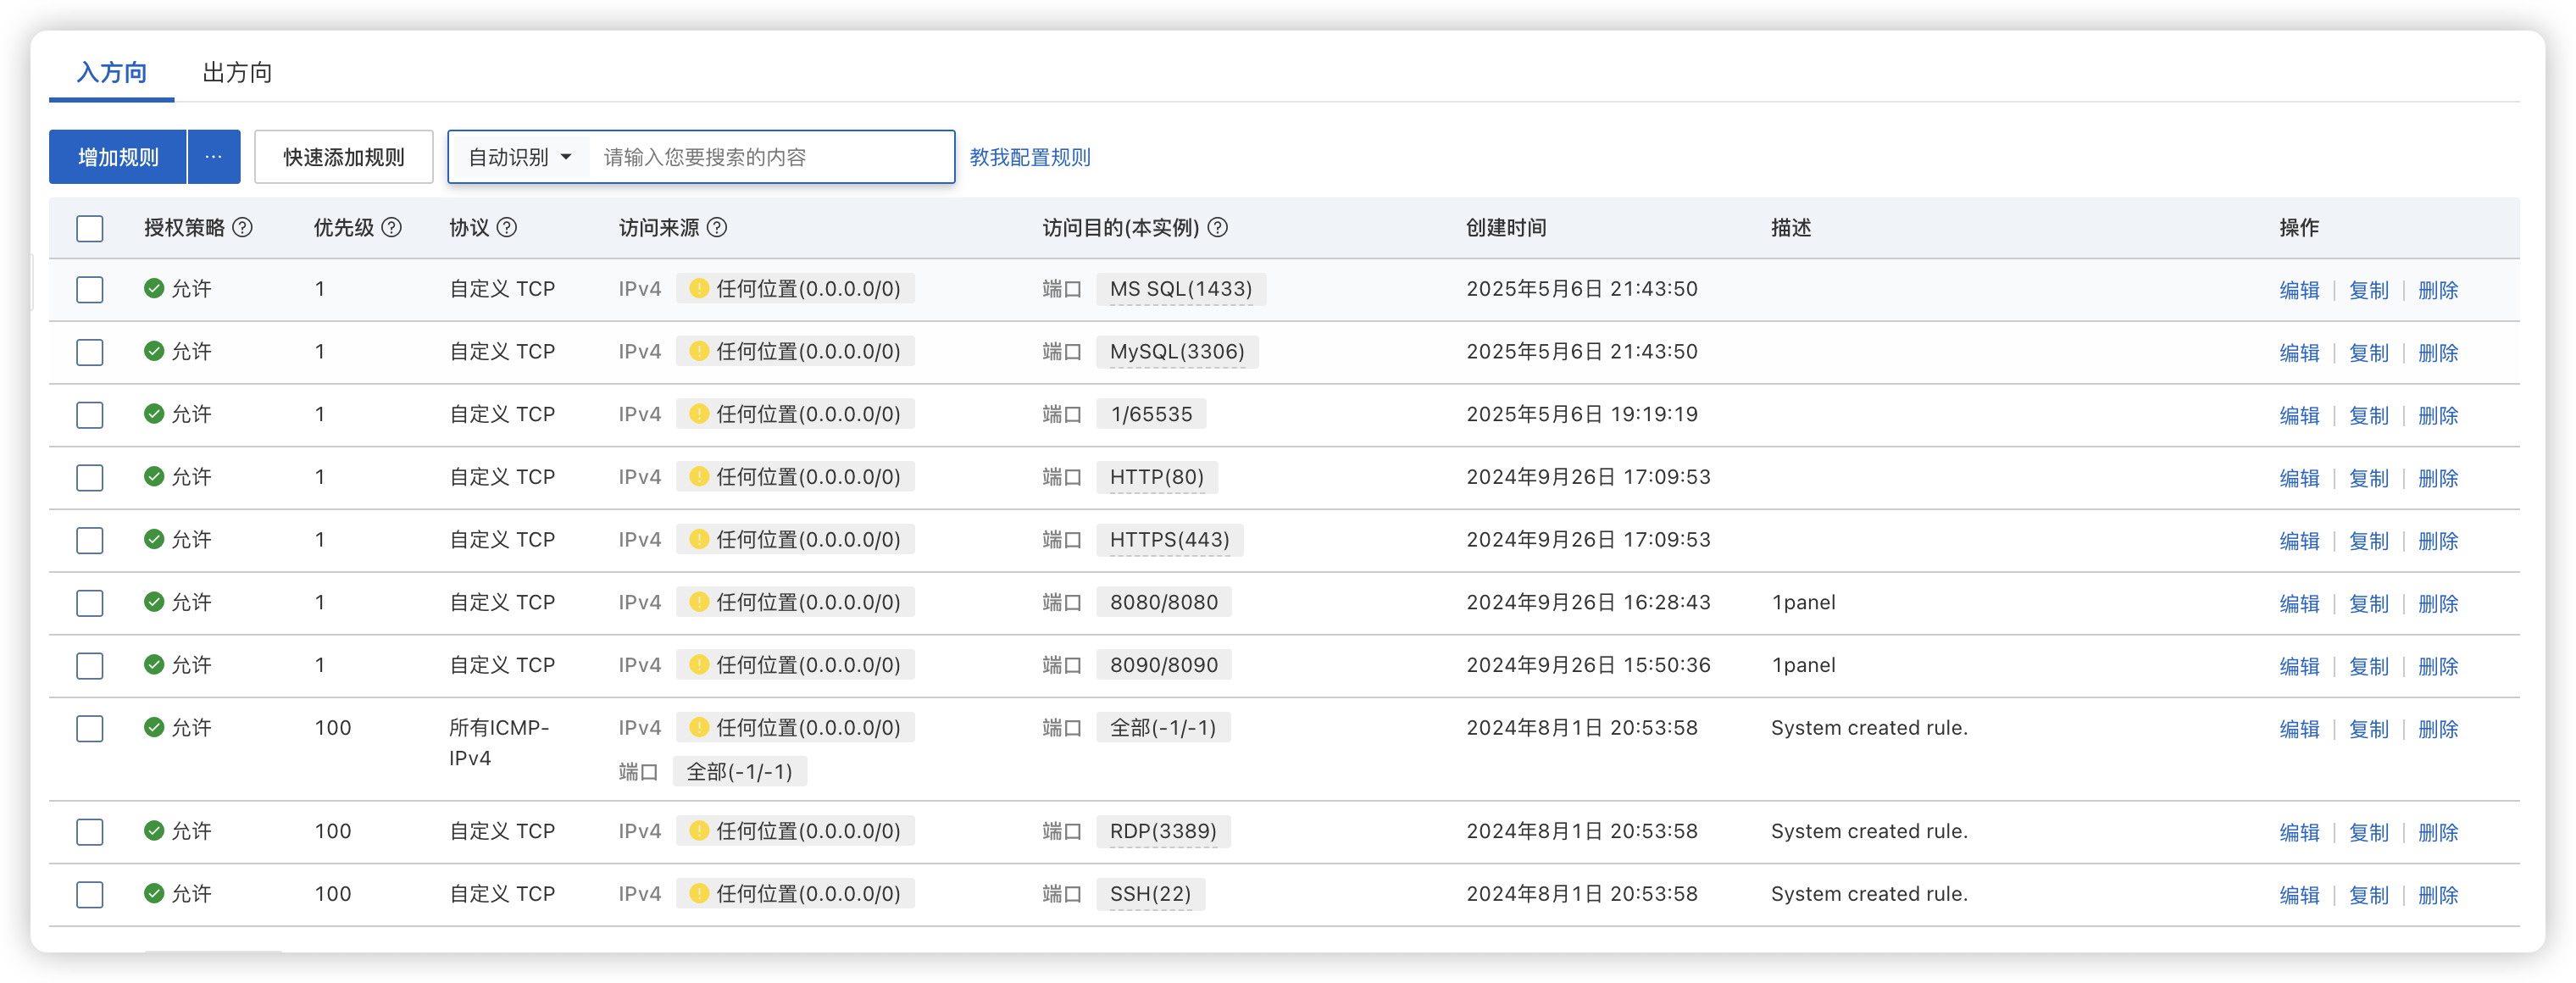Click the 1panel description in the 8080/8080 row

(x=1803, y=602)
